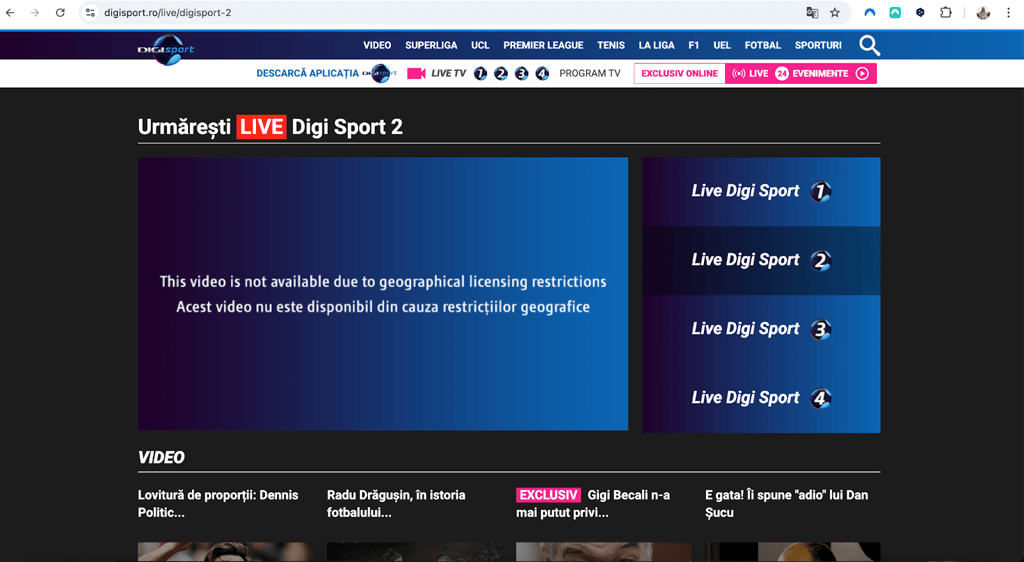Click the Digi Sport app logo beside Descarcă
Screen dimensions: 1024x562
(379, 73)
